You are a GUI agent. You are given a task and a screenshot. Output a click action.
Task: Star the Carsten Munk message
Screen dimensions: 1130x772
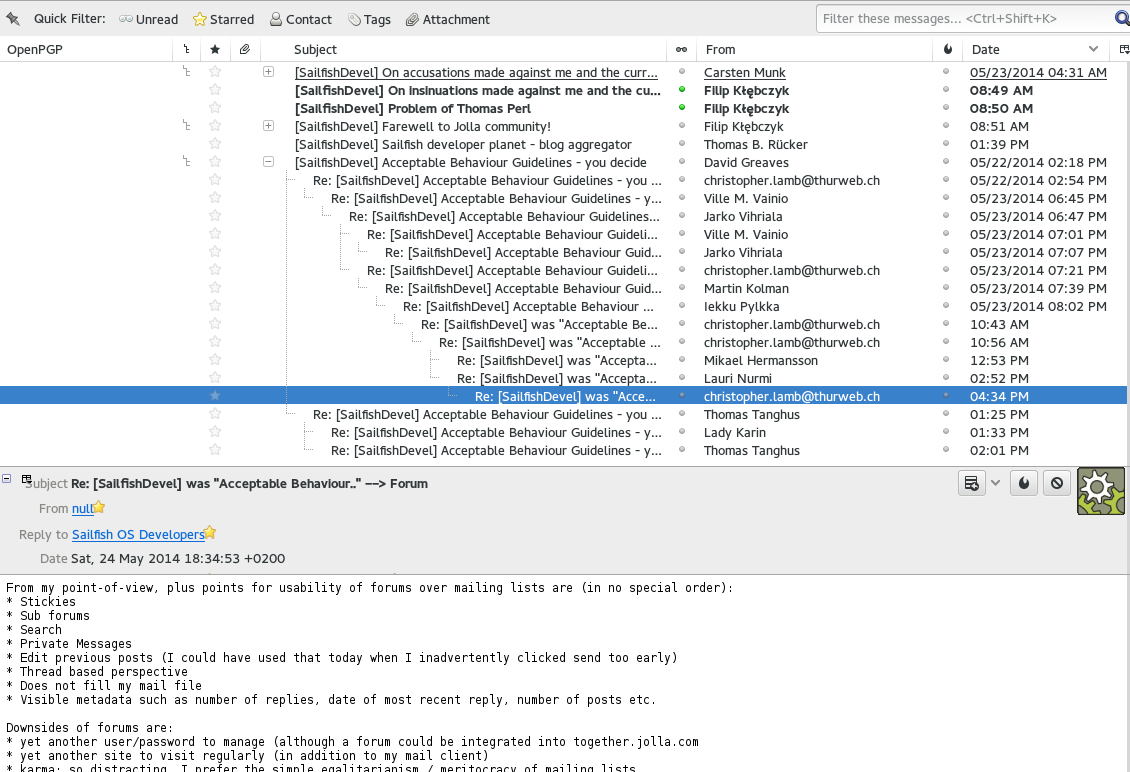coord(214,72)
